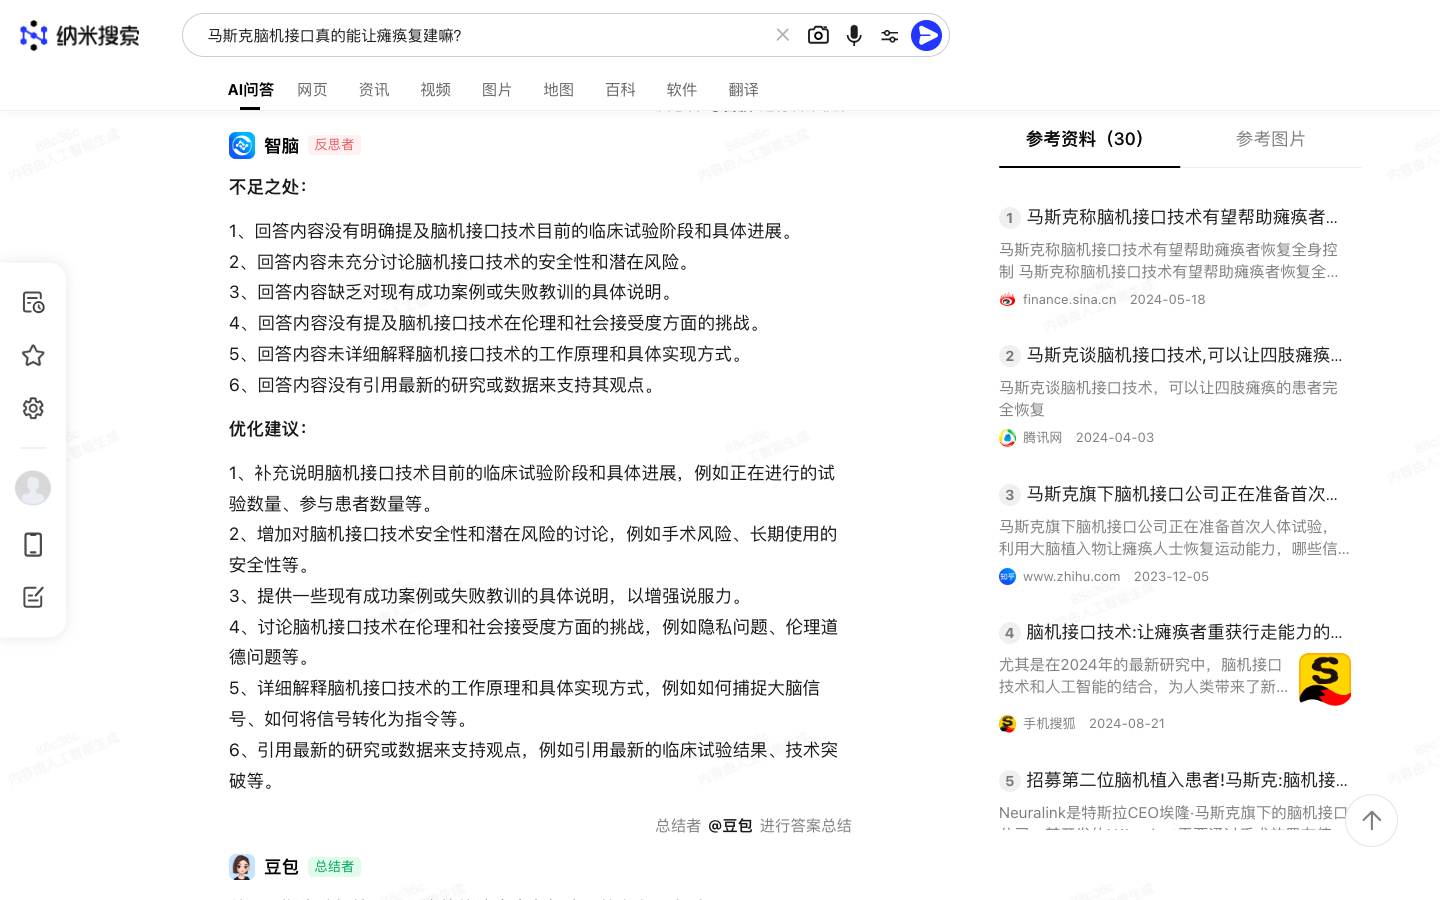Switch to the 网页 tab

(x=312, y=90)
